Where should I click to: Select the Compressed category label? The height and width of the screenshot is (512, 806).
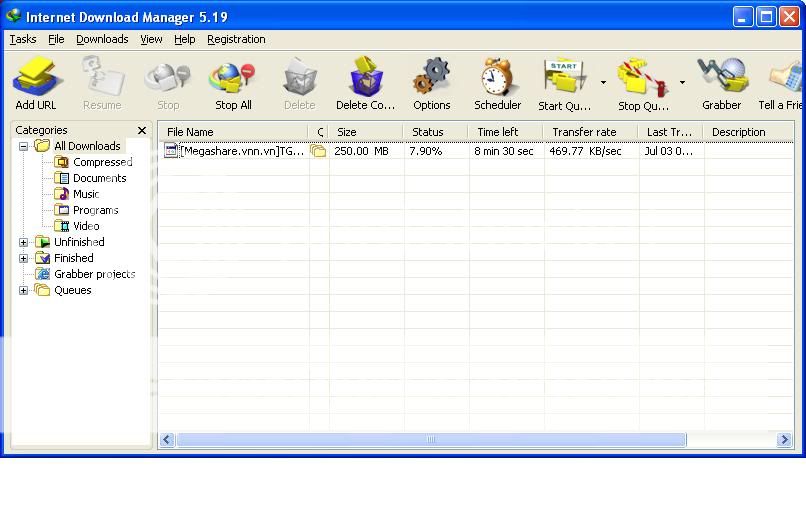pos(102,162)
